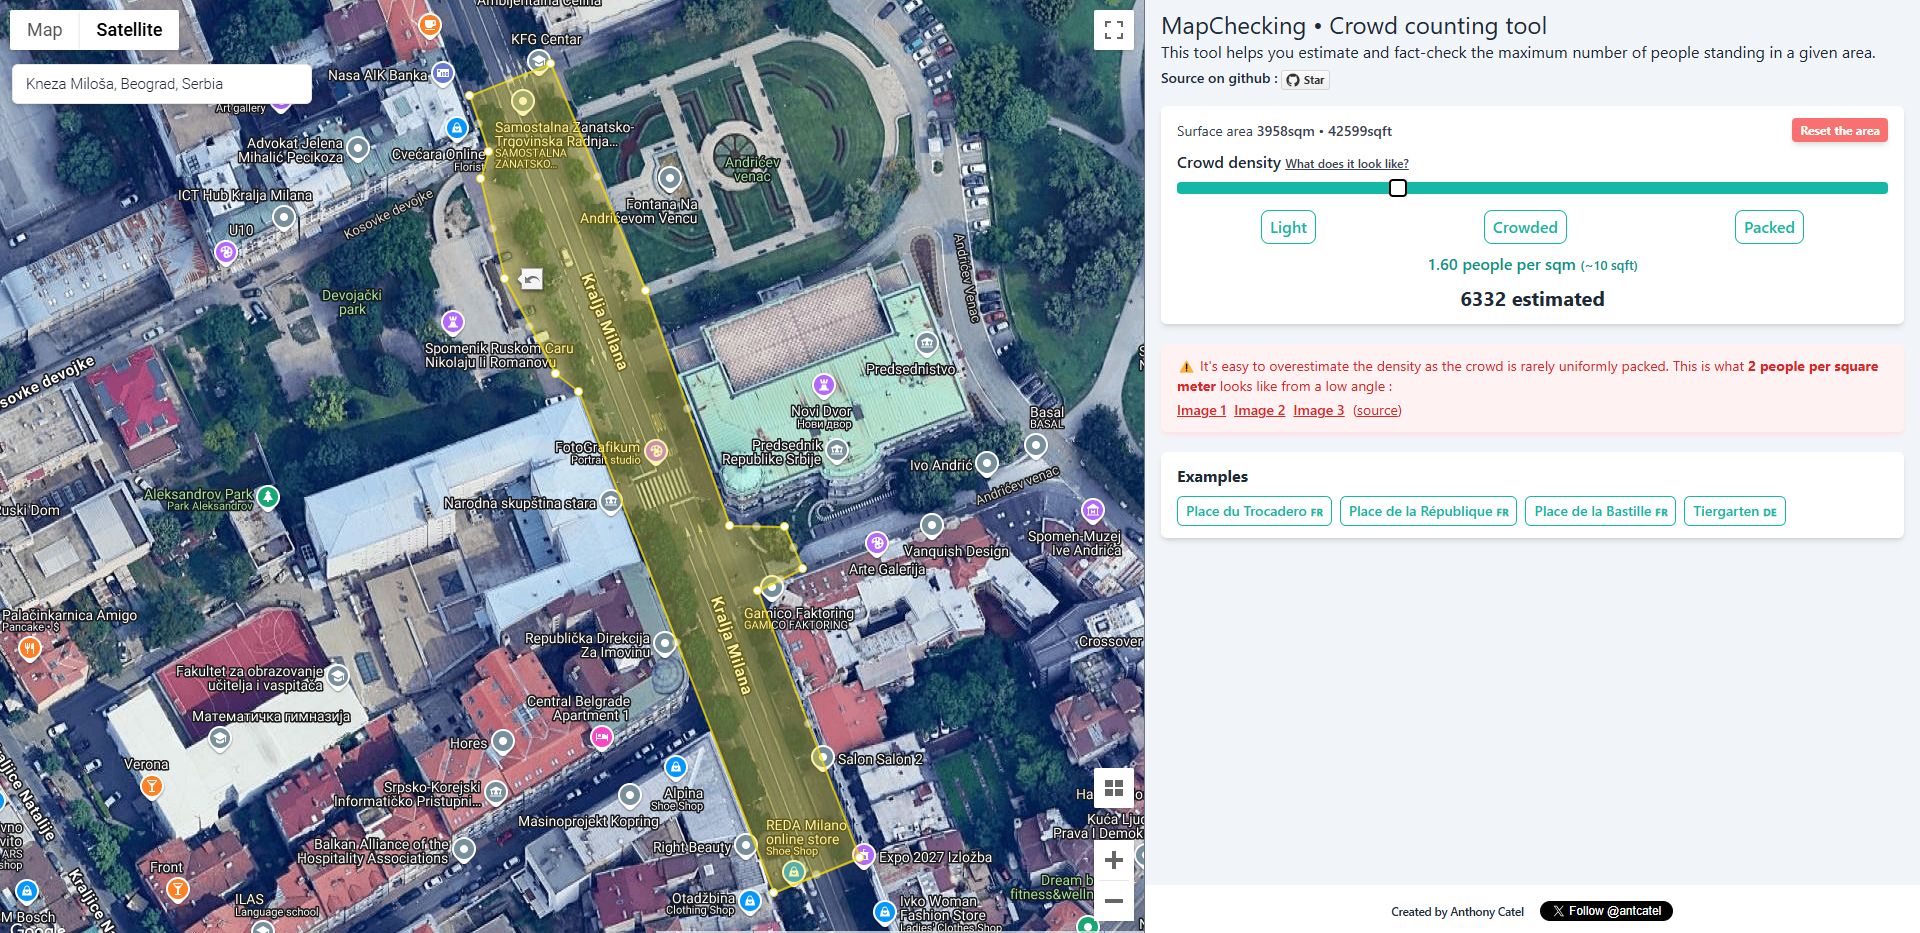
Task: Open the Image 2 example link
Action: point(1259,411)
